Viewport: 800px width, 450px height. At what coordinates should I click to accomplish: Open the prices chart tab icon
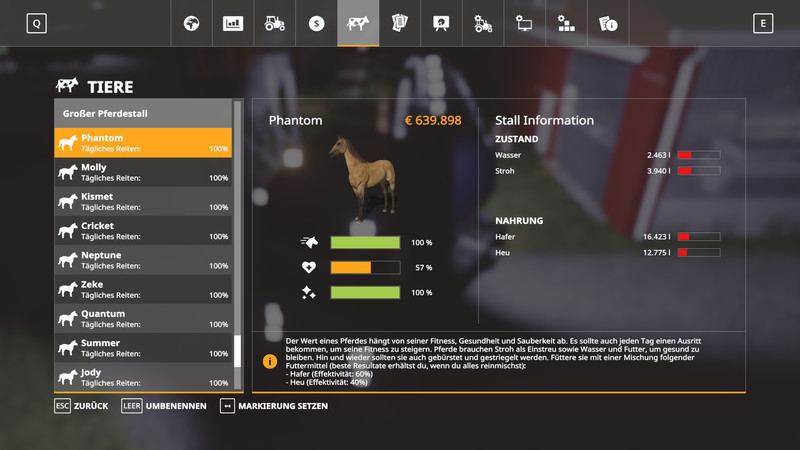coord(233,23)
